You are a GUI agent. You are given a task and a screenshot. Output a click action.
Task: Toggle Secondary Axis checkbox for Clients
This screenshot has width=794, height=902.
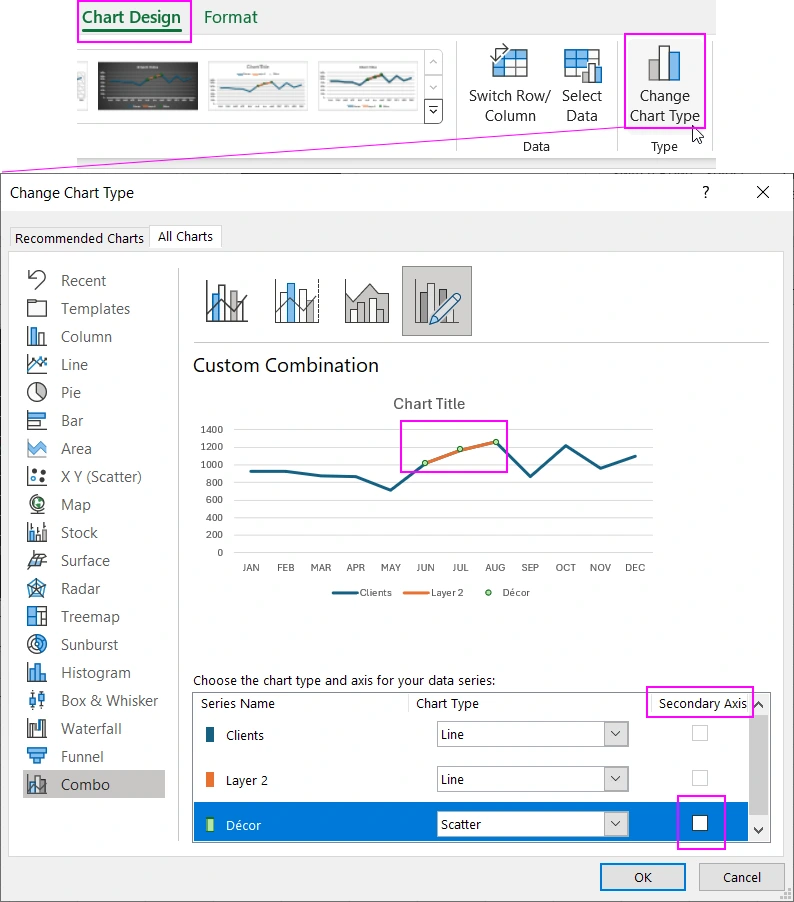pos(700,734)
